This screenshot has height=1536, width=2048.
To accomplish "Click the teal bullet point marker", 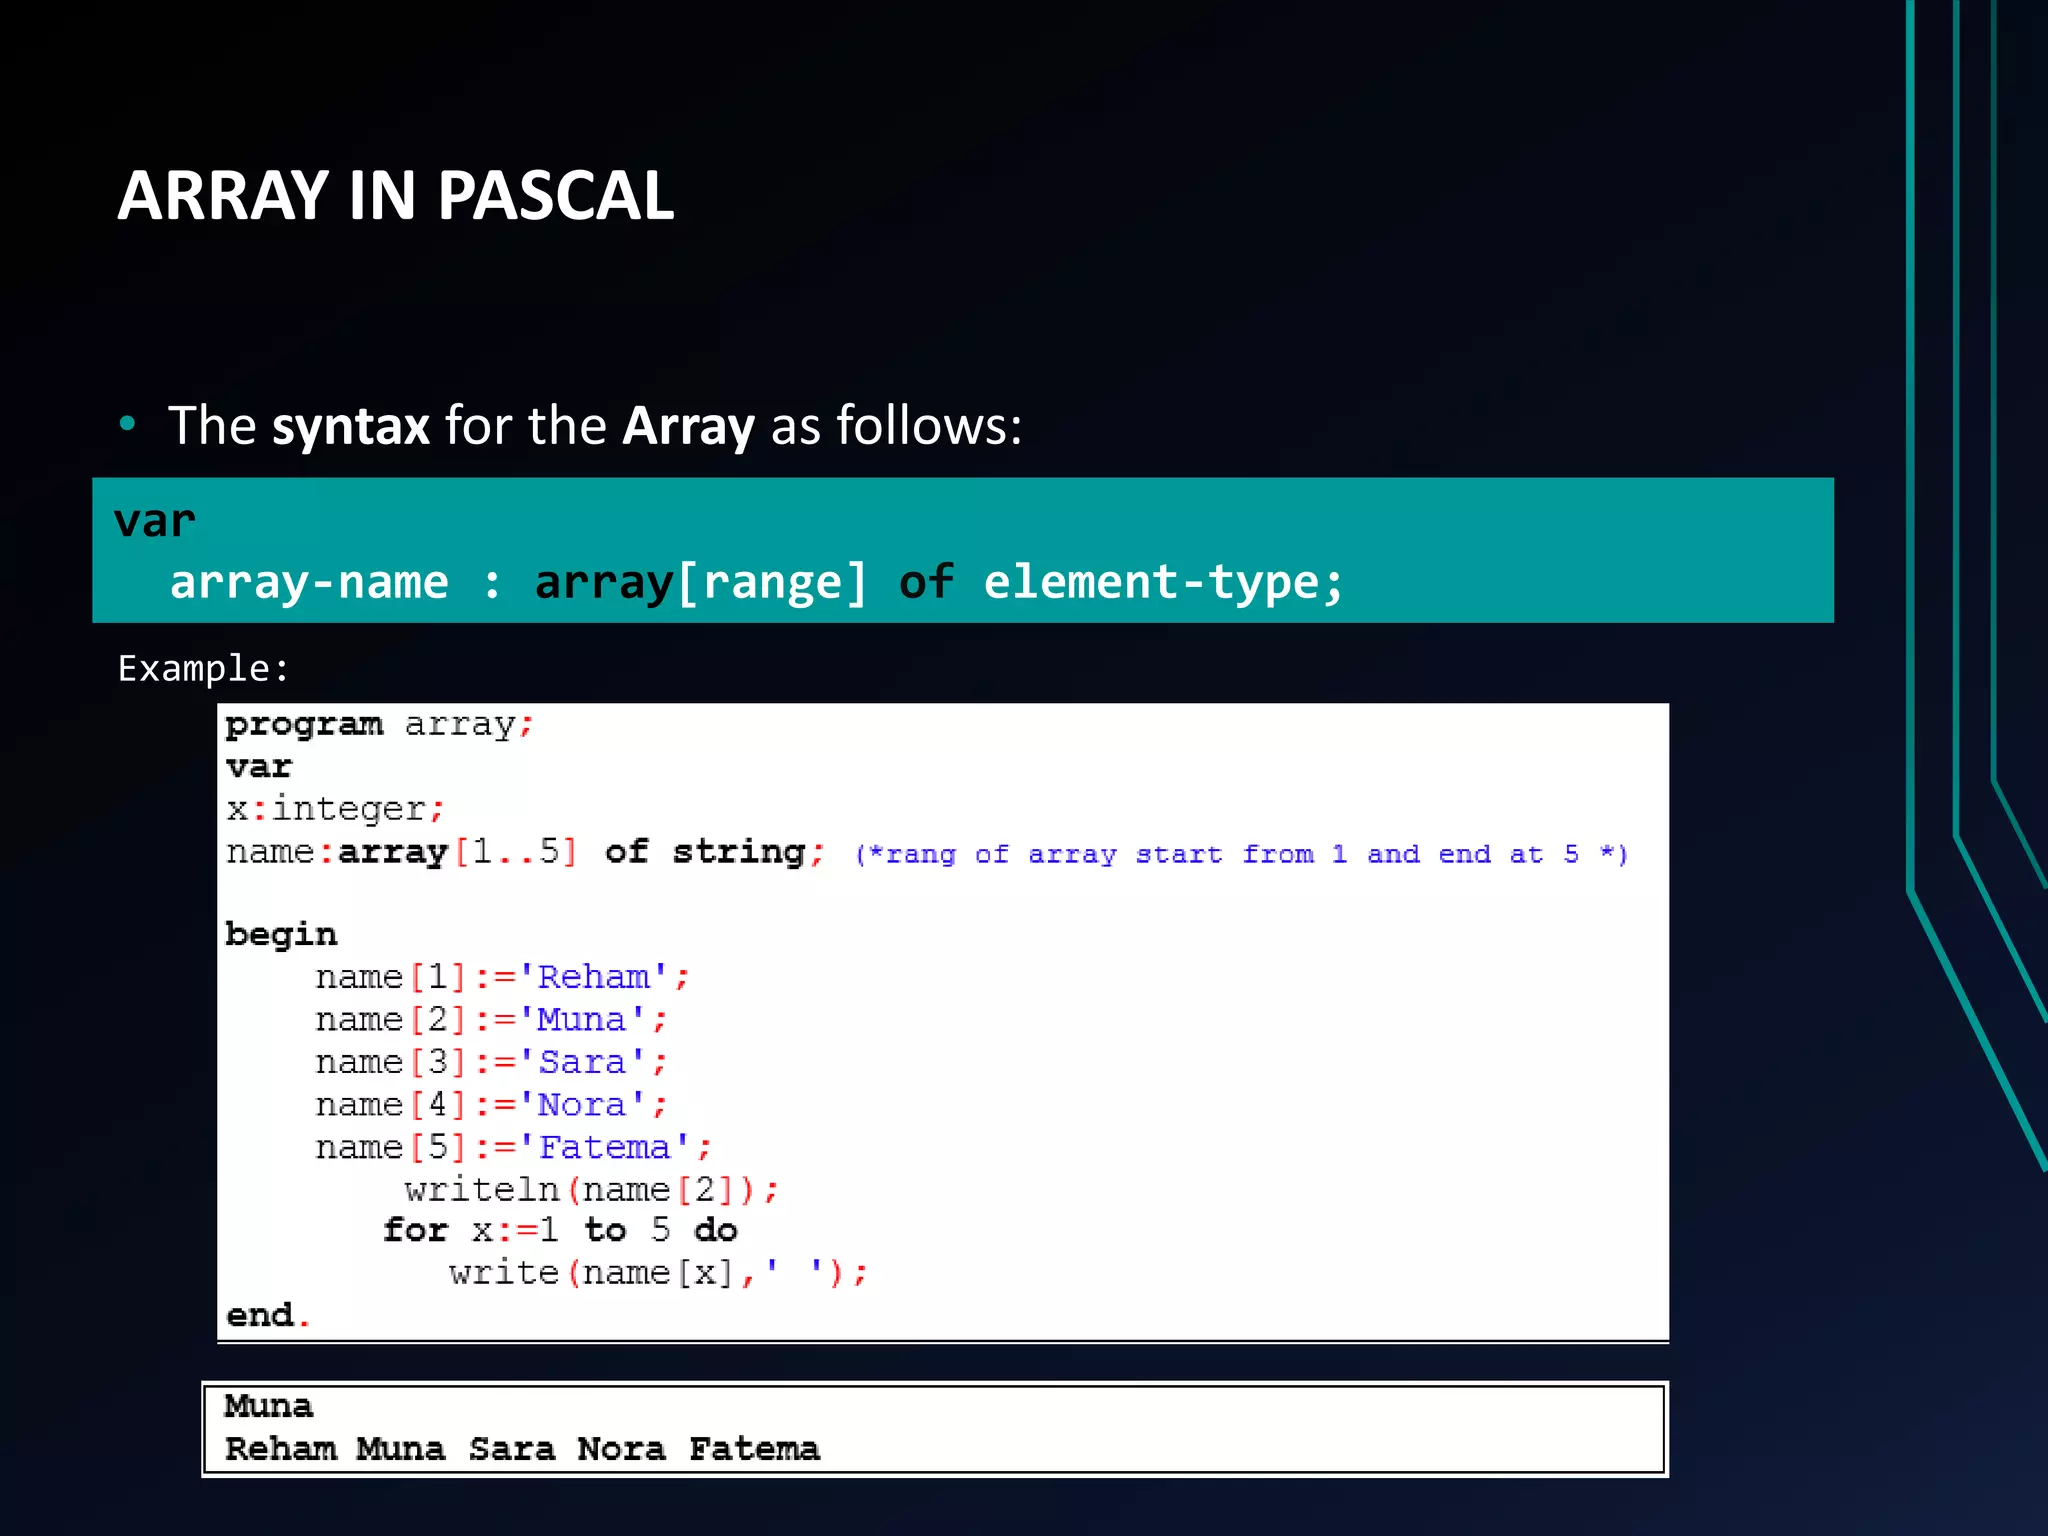I will (127, 424).
